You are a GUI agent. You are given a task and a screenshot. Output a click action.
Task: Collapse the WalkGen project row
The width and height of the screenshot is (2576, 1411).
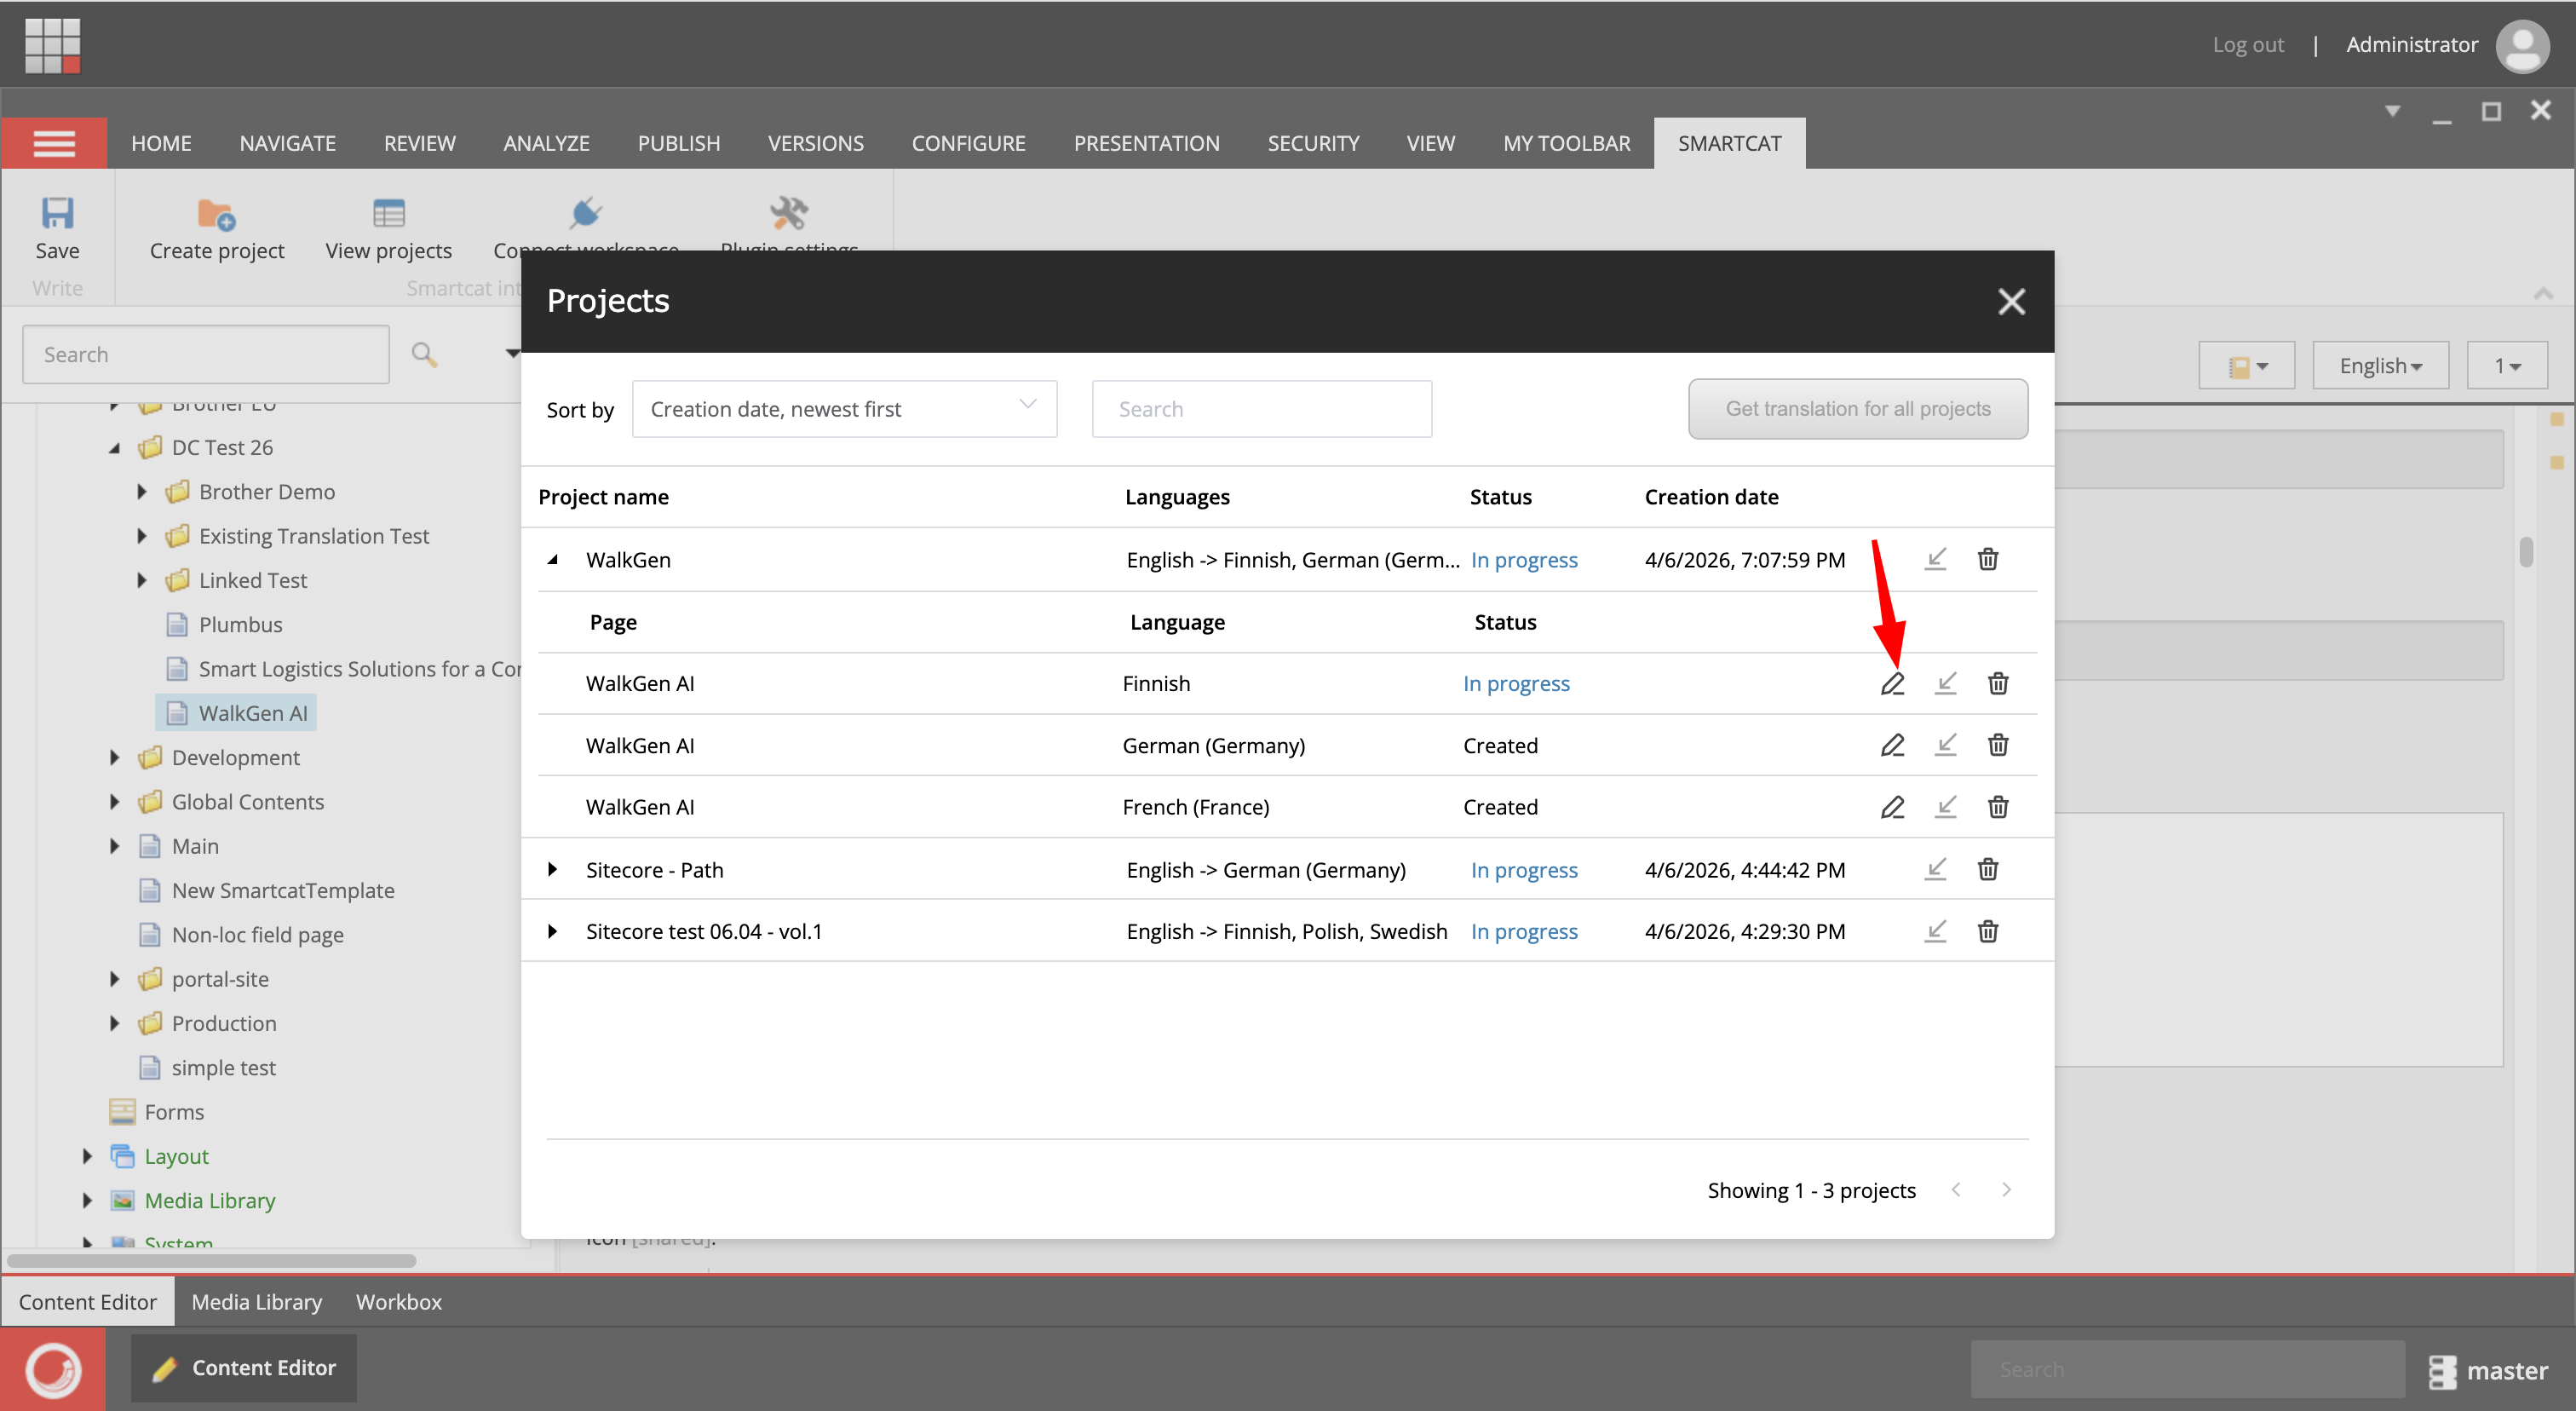coord(553,560)
